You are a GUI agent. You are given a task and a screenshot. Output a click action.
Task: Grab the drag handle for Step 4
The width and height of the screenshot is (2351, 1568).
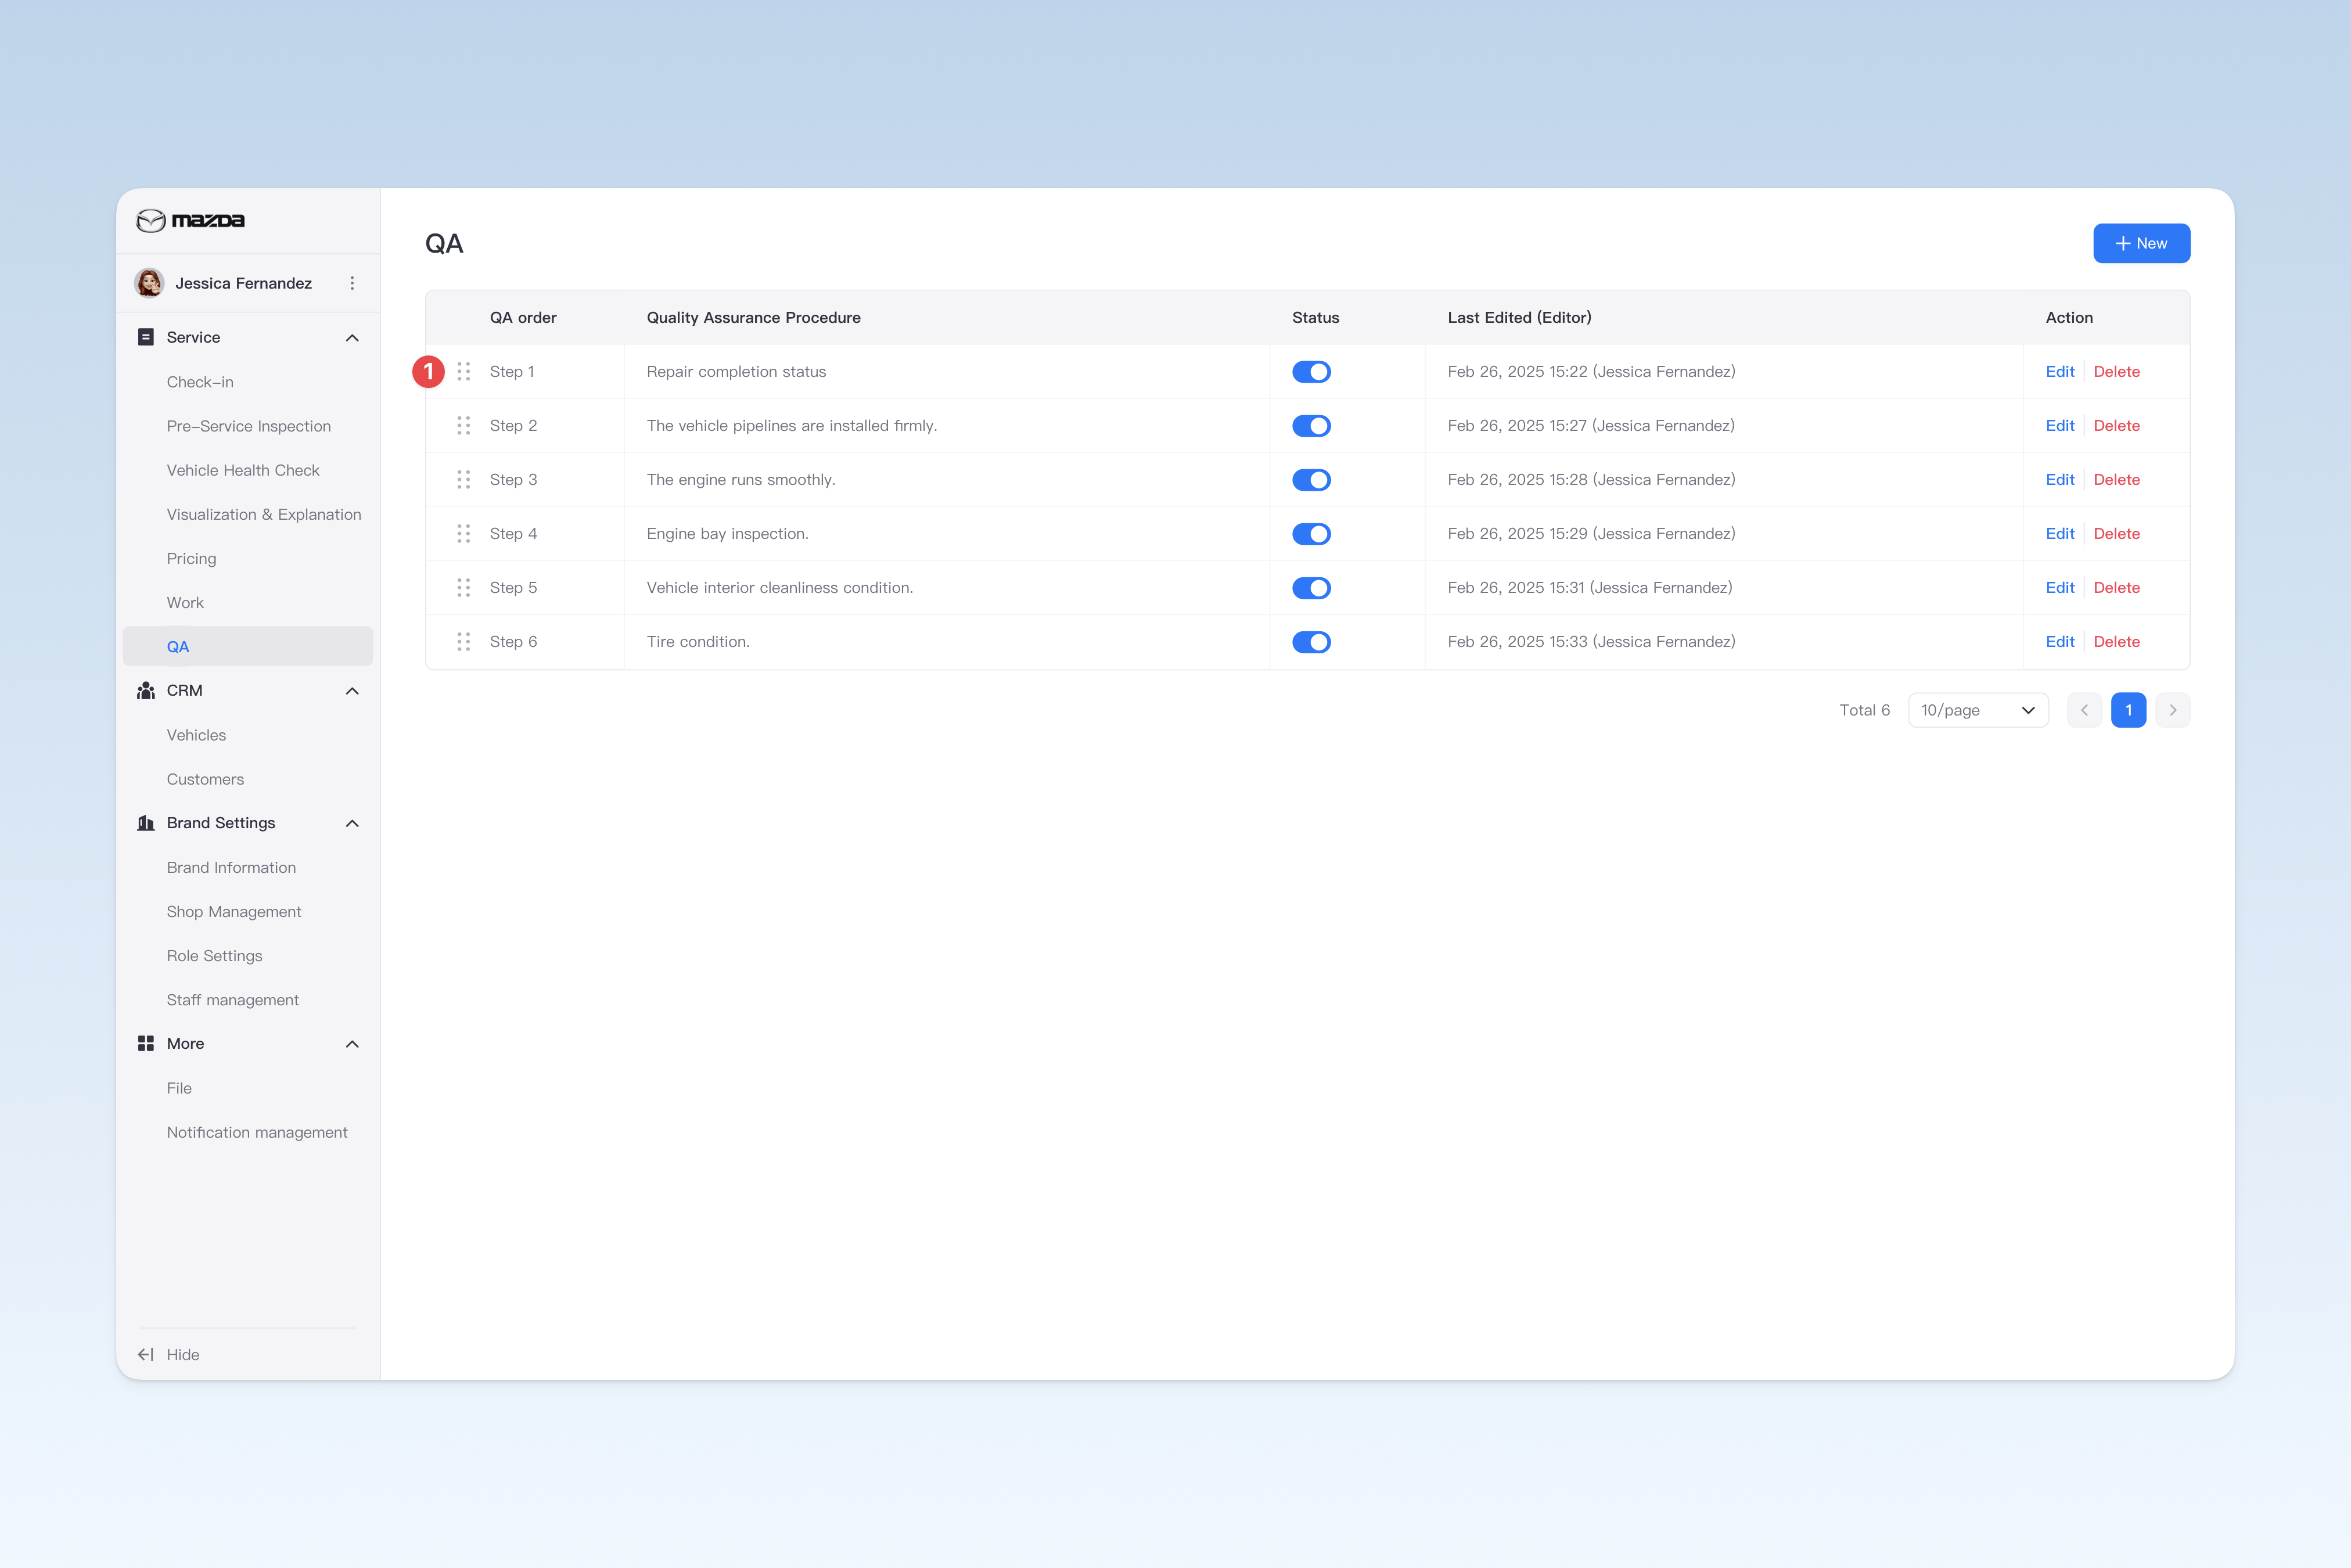coord(464,533)
